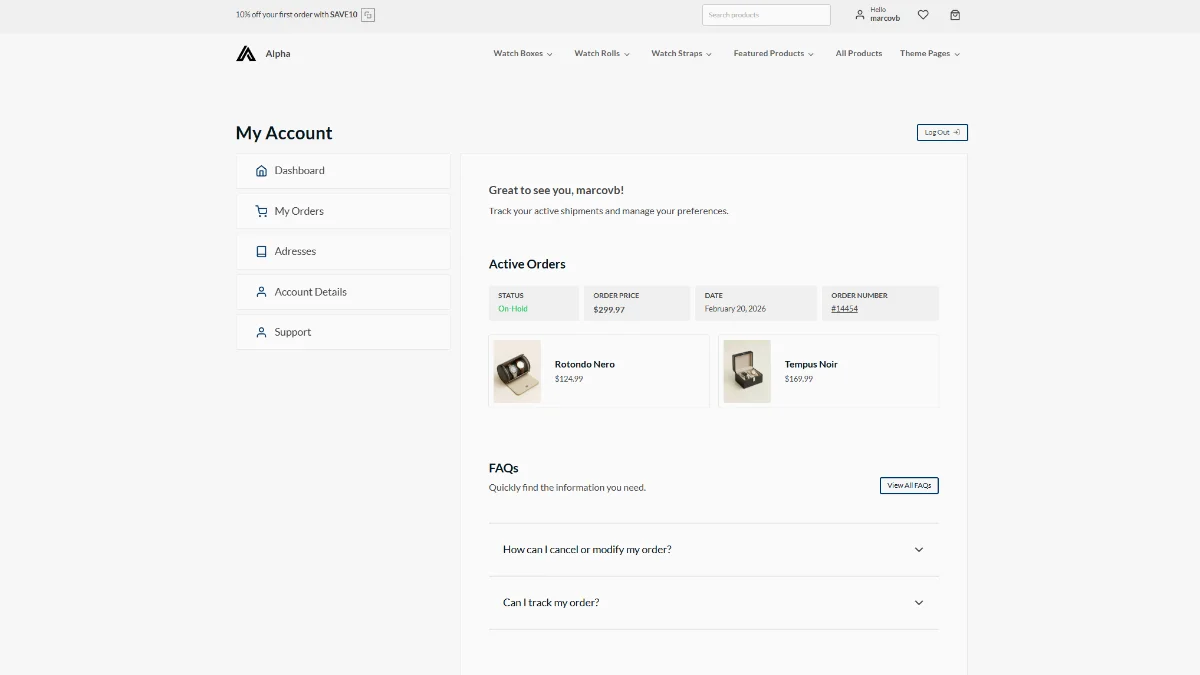Select the Dashboard home icon
This screenshot has width=1200, height=675.
click(261, 171)
